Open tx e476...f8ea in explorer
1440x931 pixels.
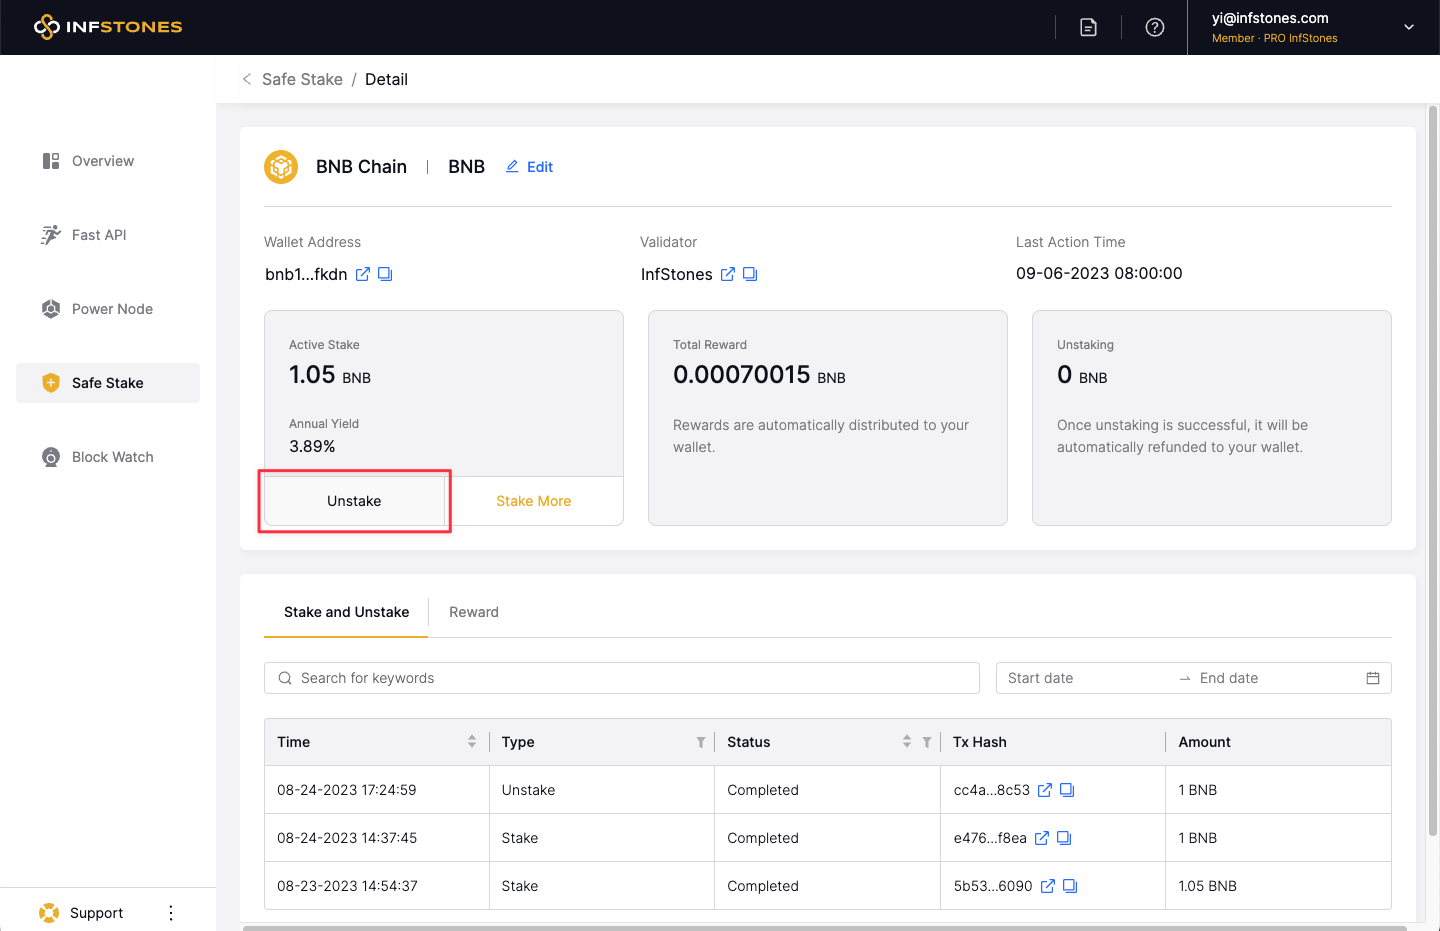(x=1042, y=838)
